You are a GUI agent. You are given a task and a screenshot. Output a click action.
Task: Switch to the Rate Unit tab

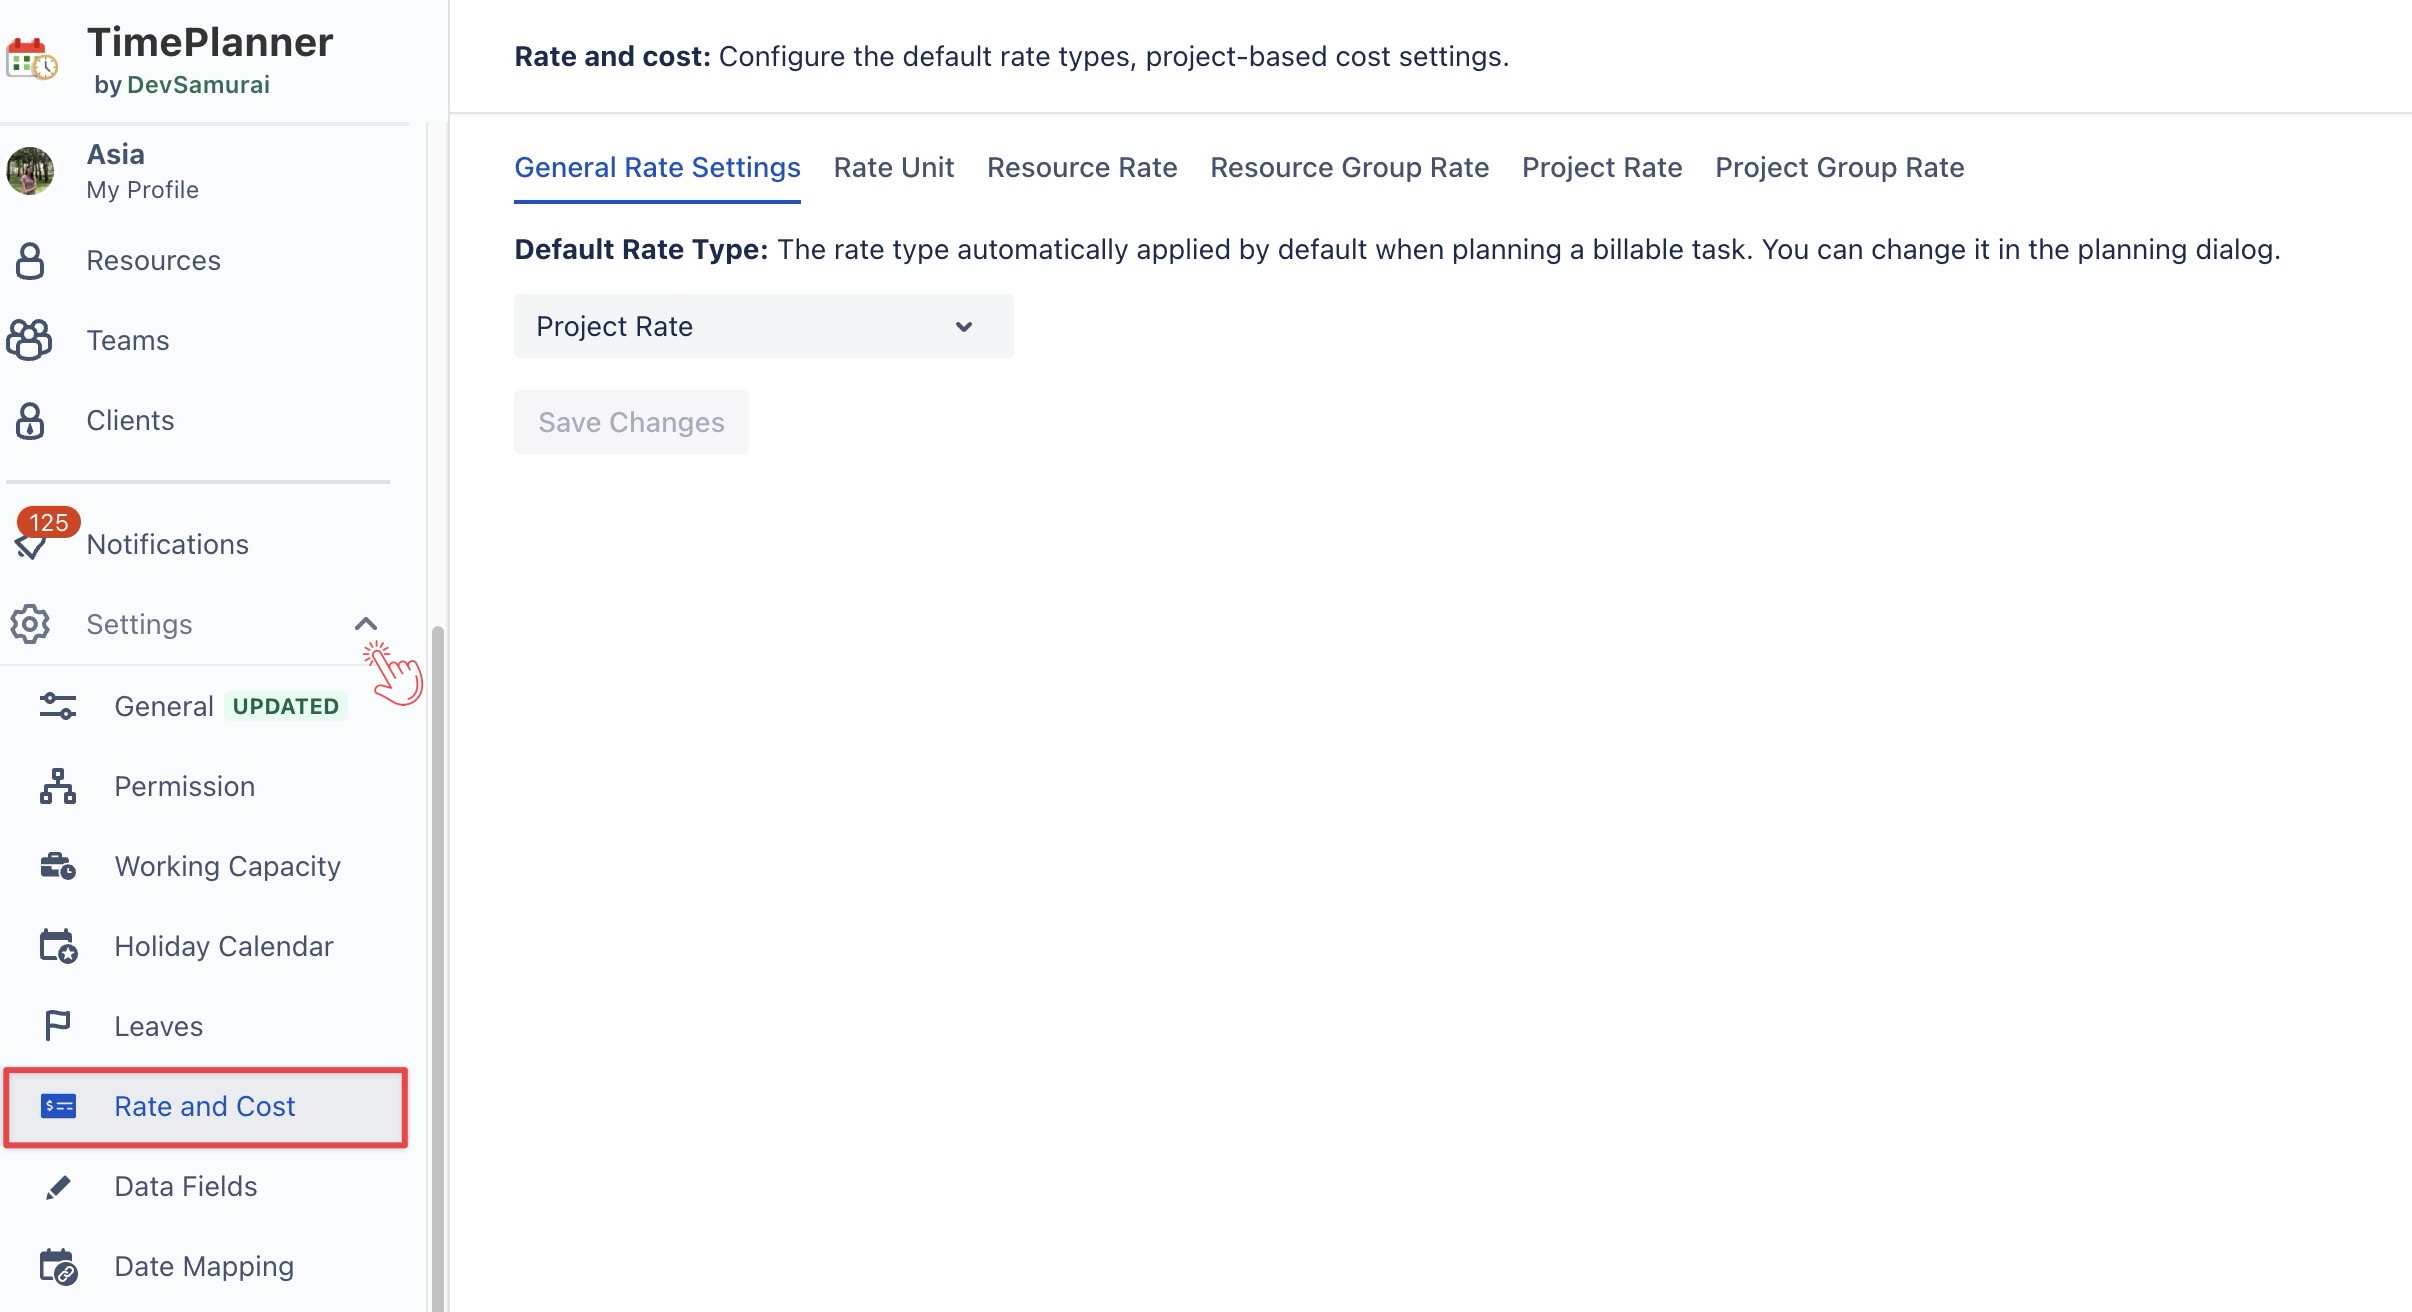pyautogui.click(x=893, y=168)
